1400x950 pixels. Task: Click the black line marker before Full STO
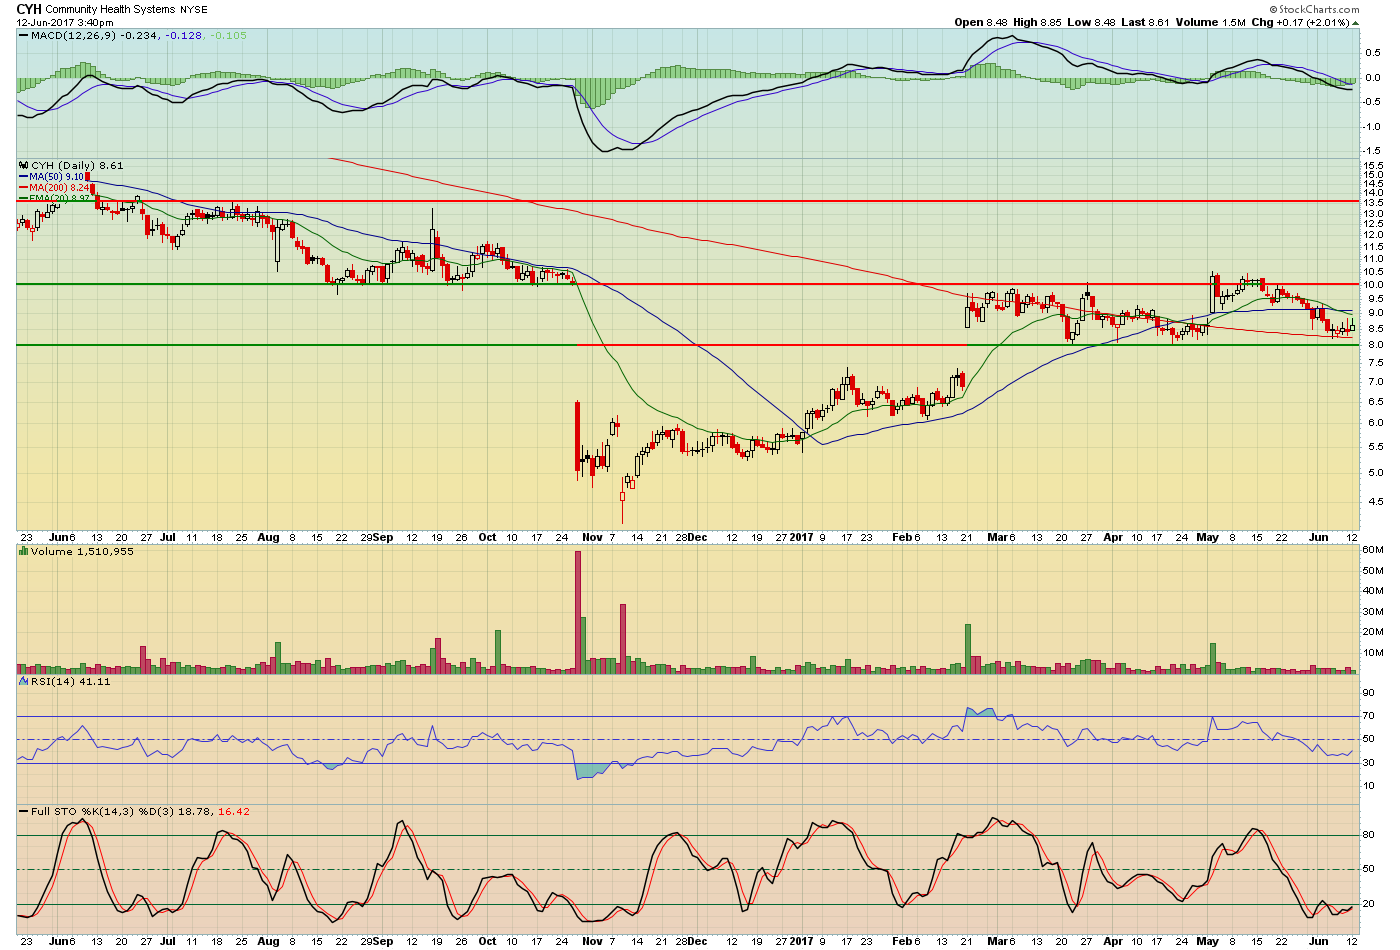(23, 811)
